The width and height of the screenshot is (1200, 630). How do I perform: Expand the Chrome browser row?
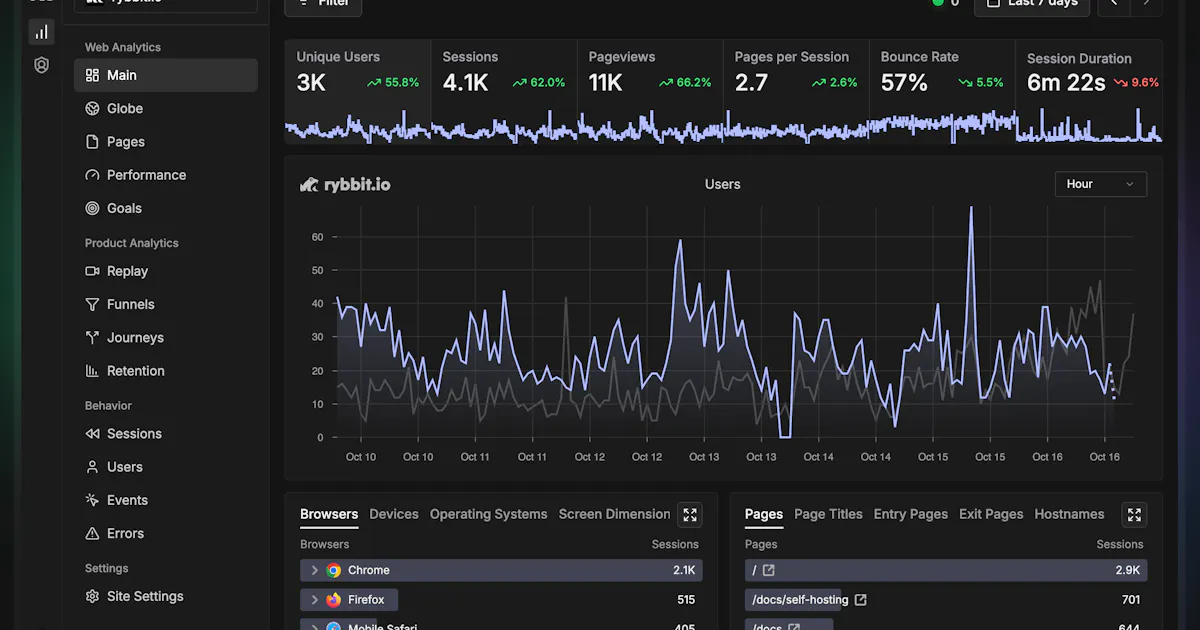(314, 570)
